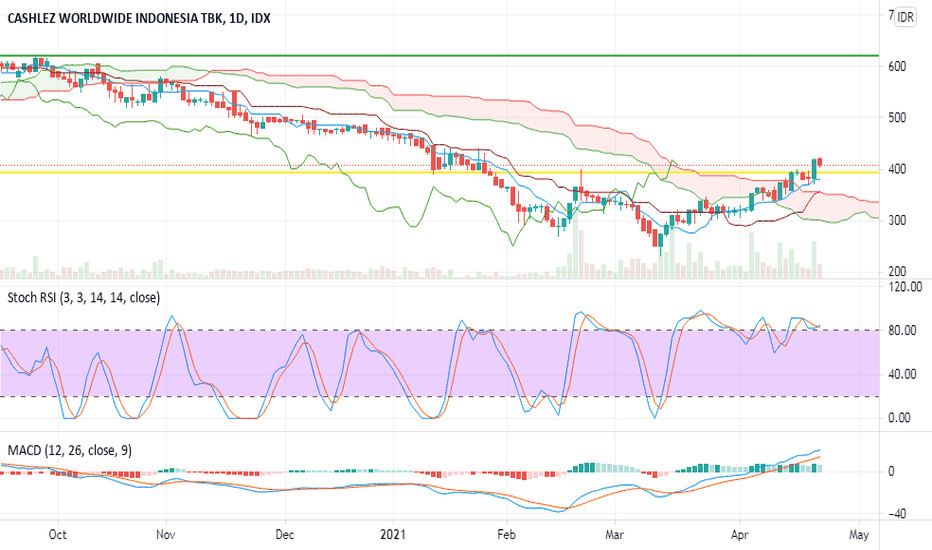932x550 pixels.
Task: Click the CASHLEZ WORLDWIDE INDONESIA TBK chart title
Action: (138, 18)
